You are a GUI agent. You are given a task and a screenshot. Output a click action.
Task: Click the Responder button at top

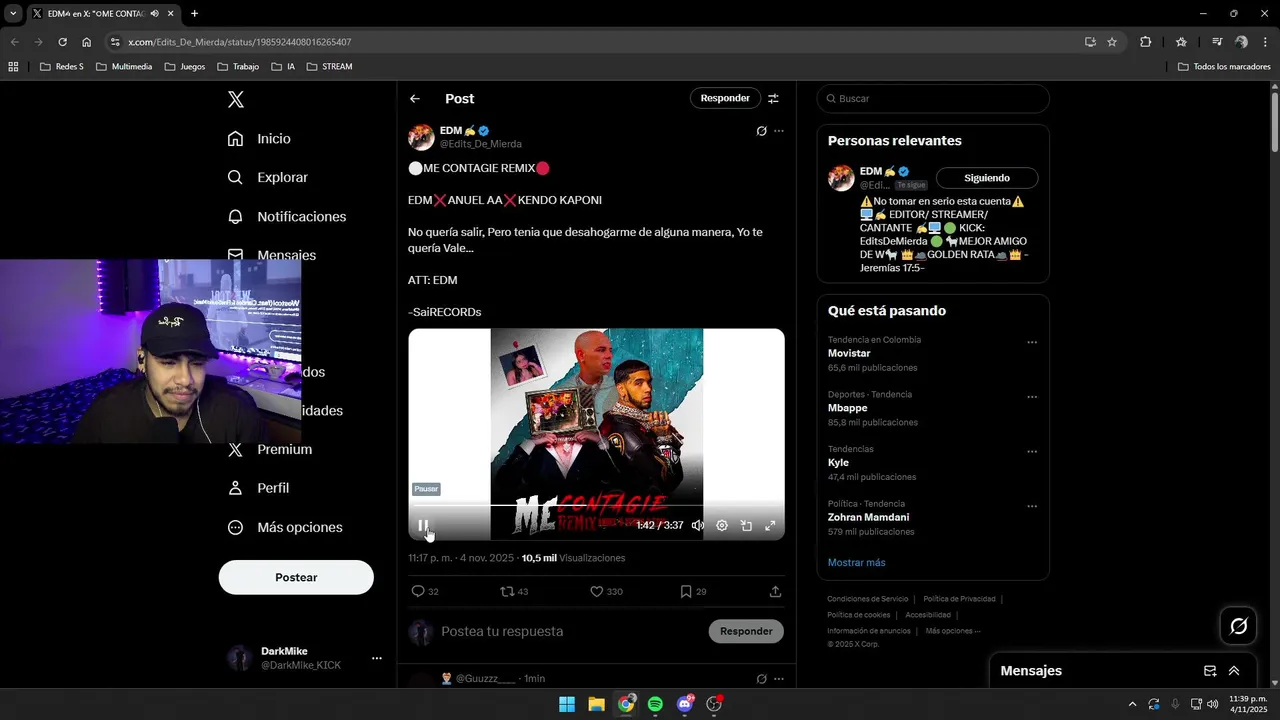coord(725,98)
